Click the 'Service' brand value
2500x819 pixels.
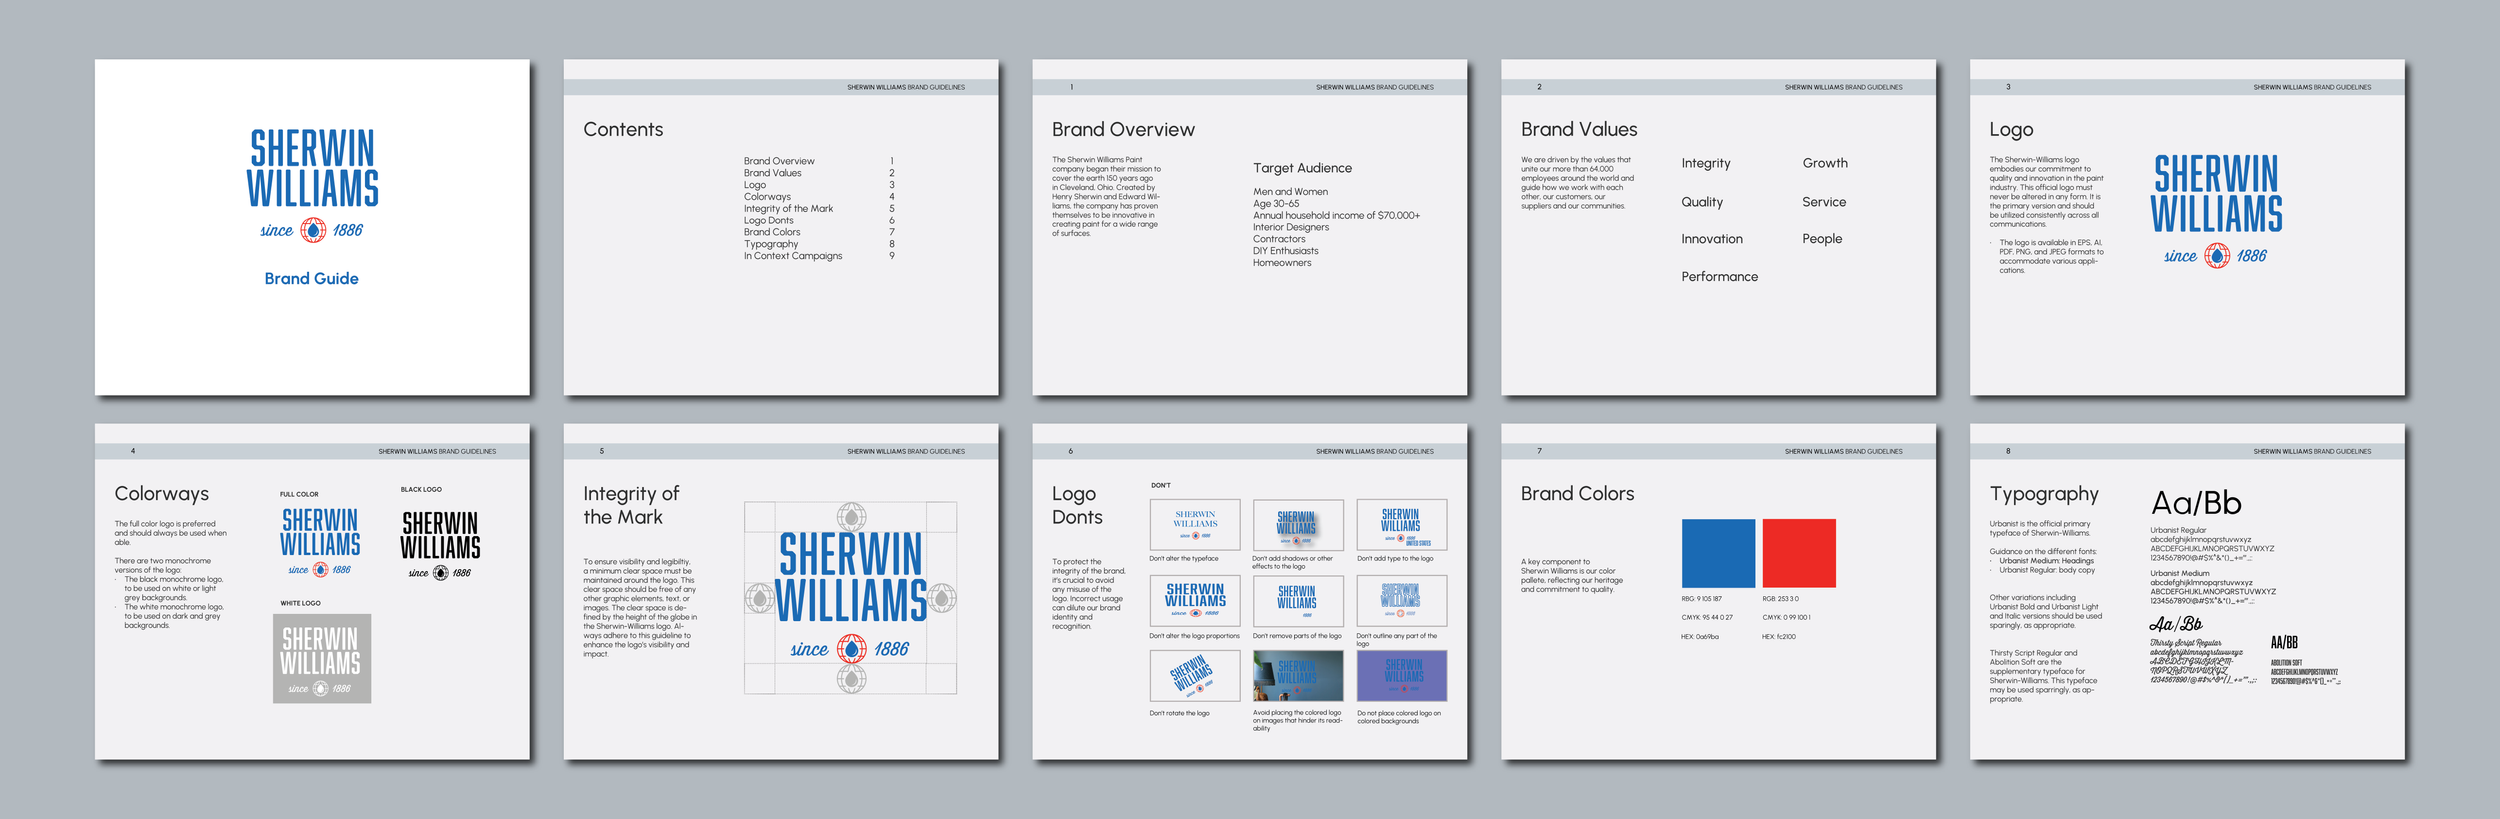tap(1824, 202)
